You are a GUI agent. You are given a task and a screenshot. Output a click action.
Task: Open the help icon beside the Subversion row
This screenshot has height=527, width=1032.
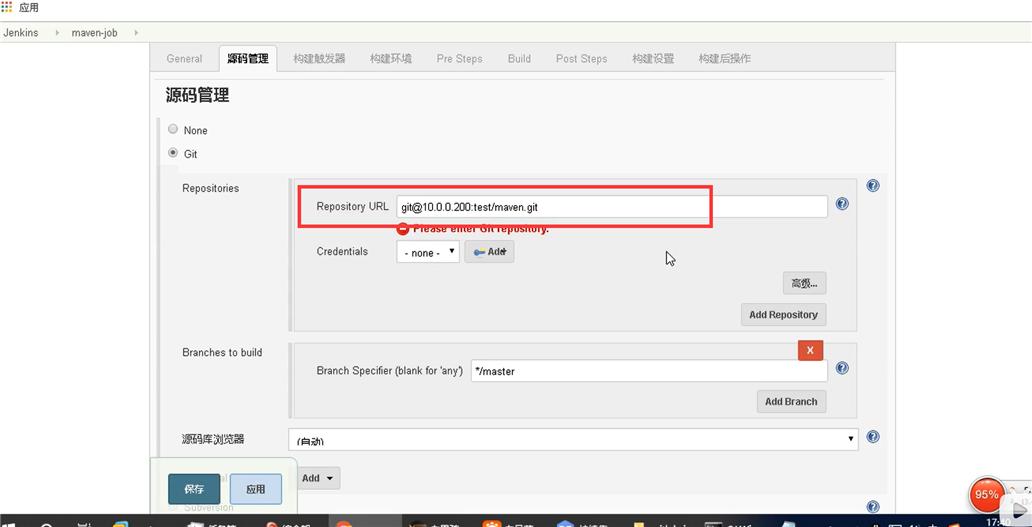[x=873, y=507]
